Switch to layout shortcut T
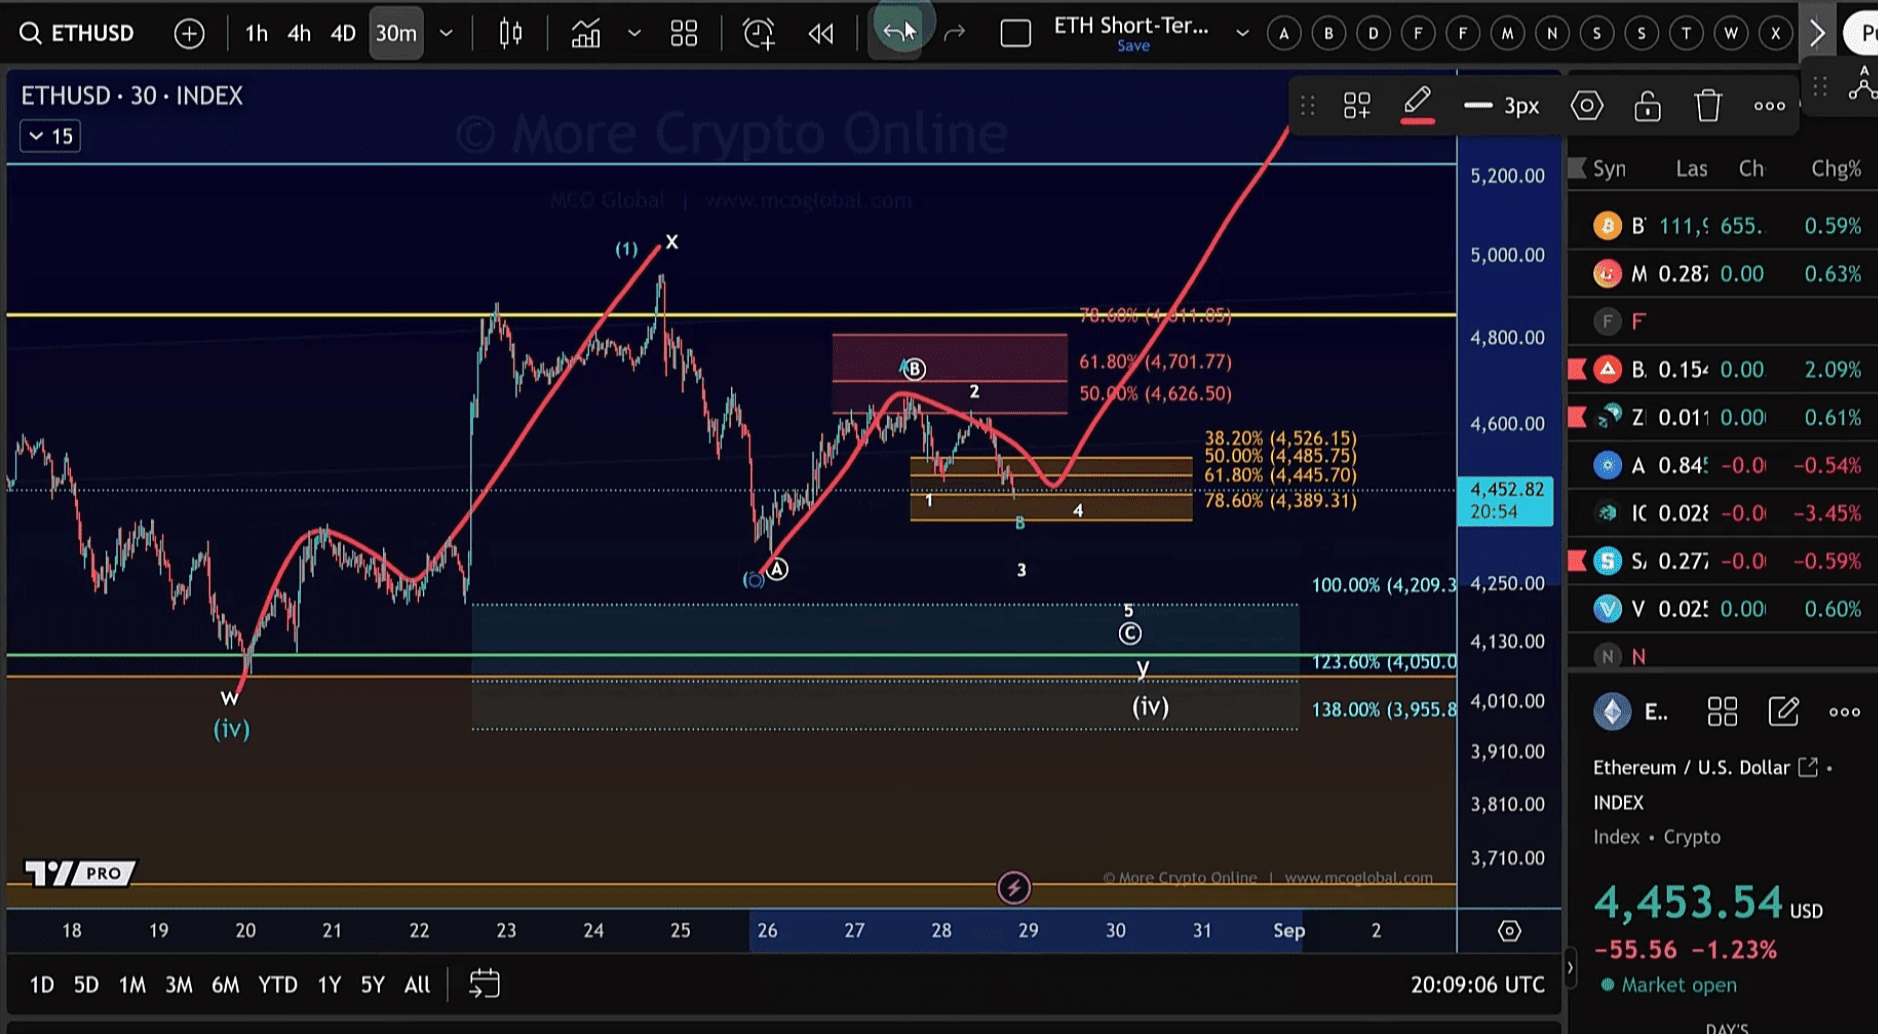 point(1686,33)
